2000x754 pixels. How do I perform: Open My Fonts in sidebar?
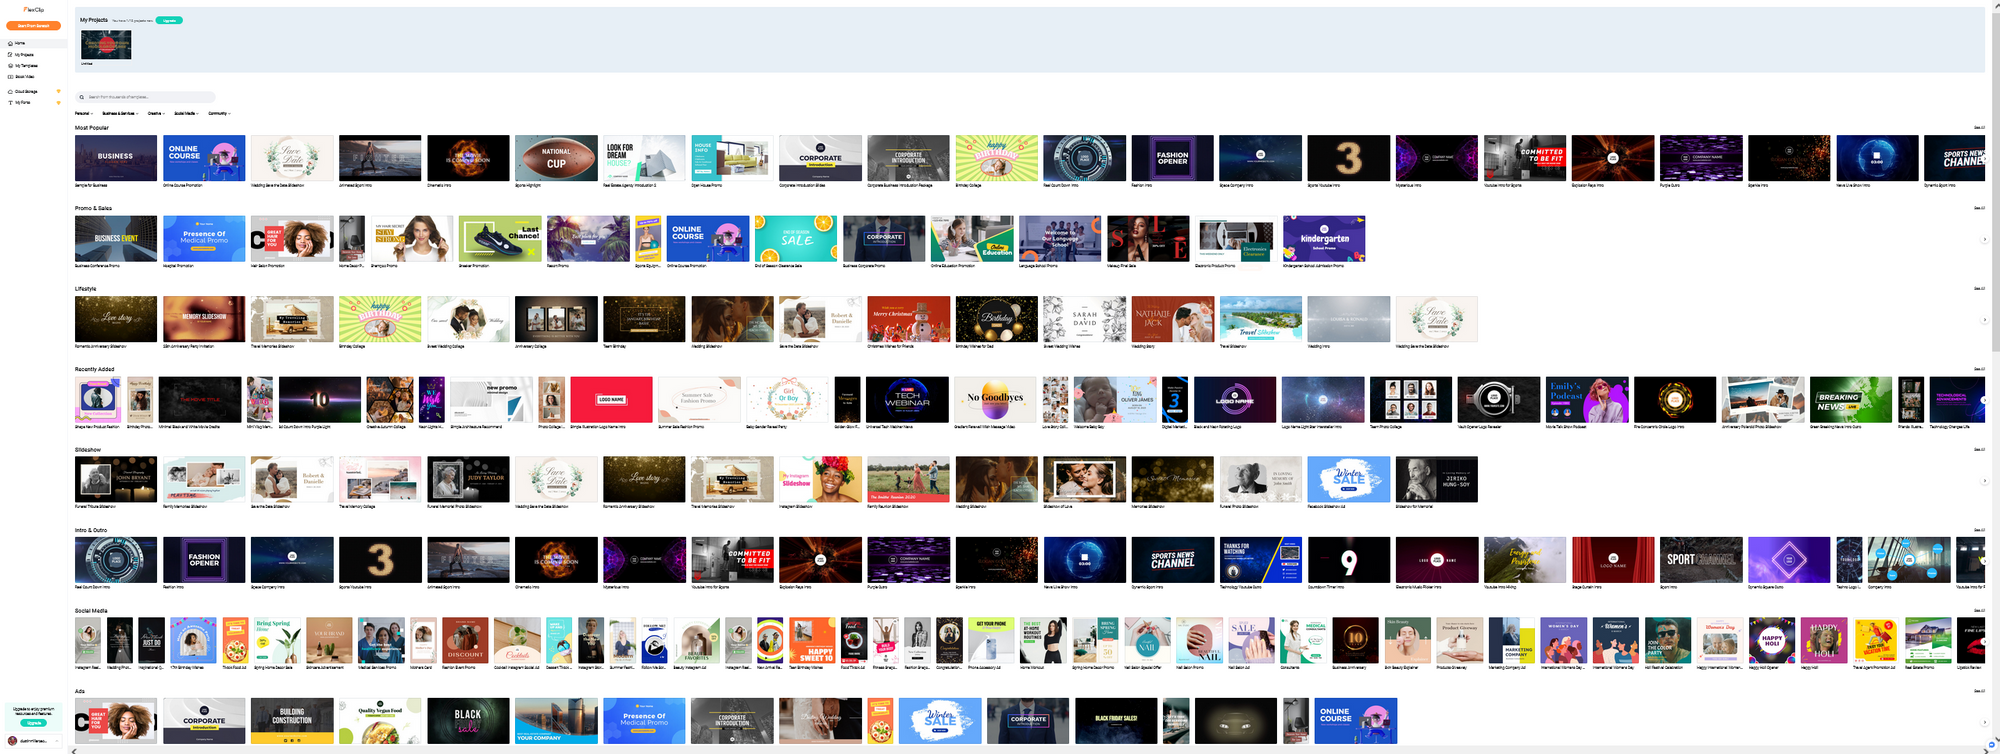(x=22, y=103)
